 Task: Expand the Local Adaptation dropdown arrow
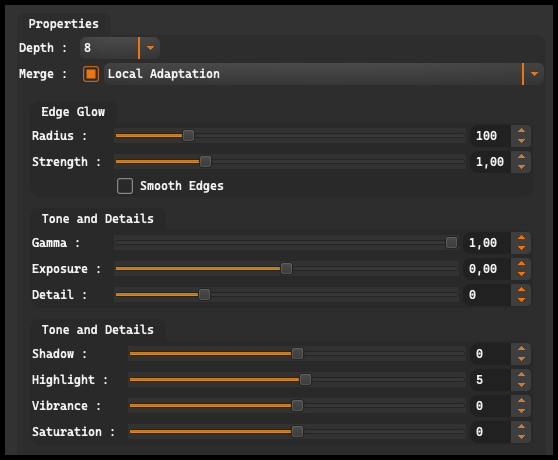tap(534, 74)
